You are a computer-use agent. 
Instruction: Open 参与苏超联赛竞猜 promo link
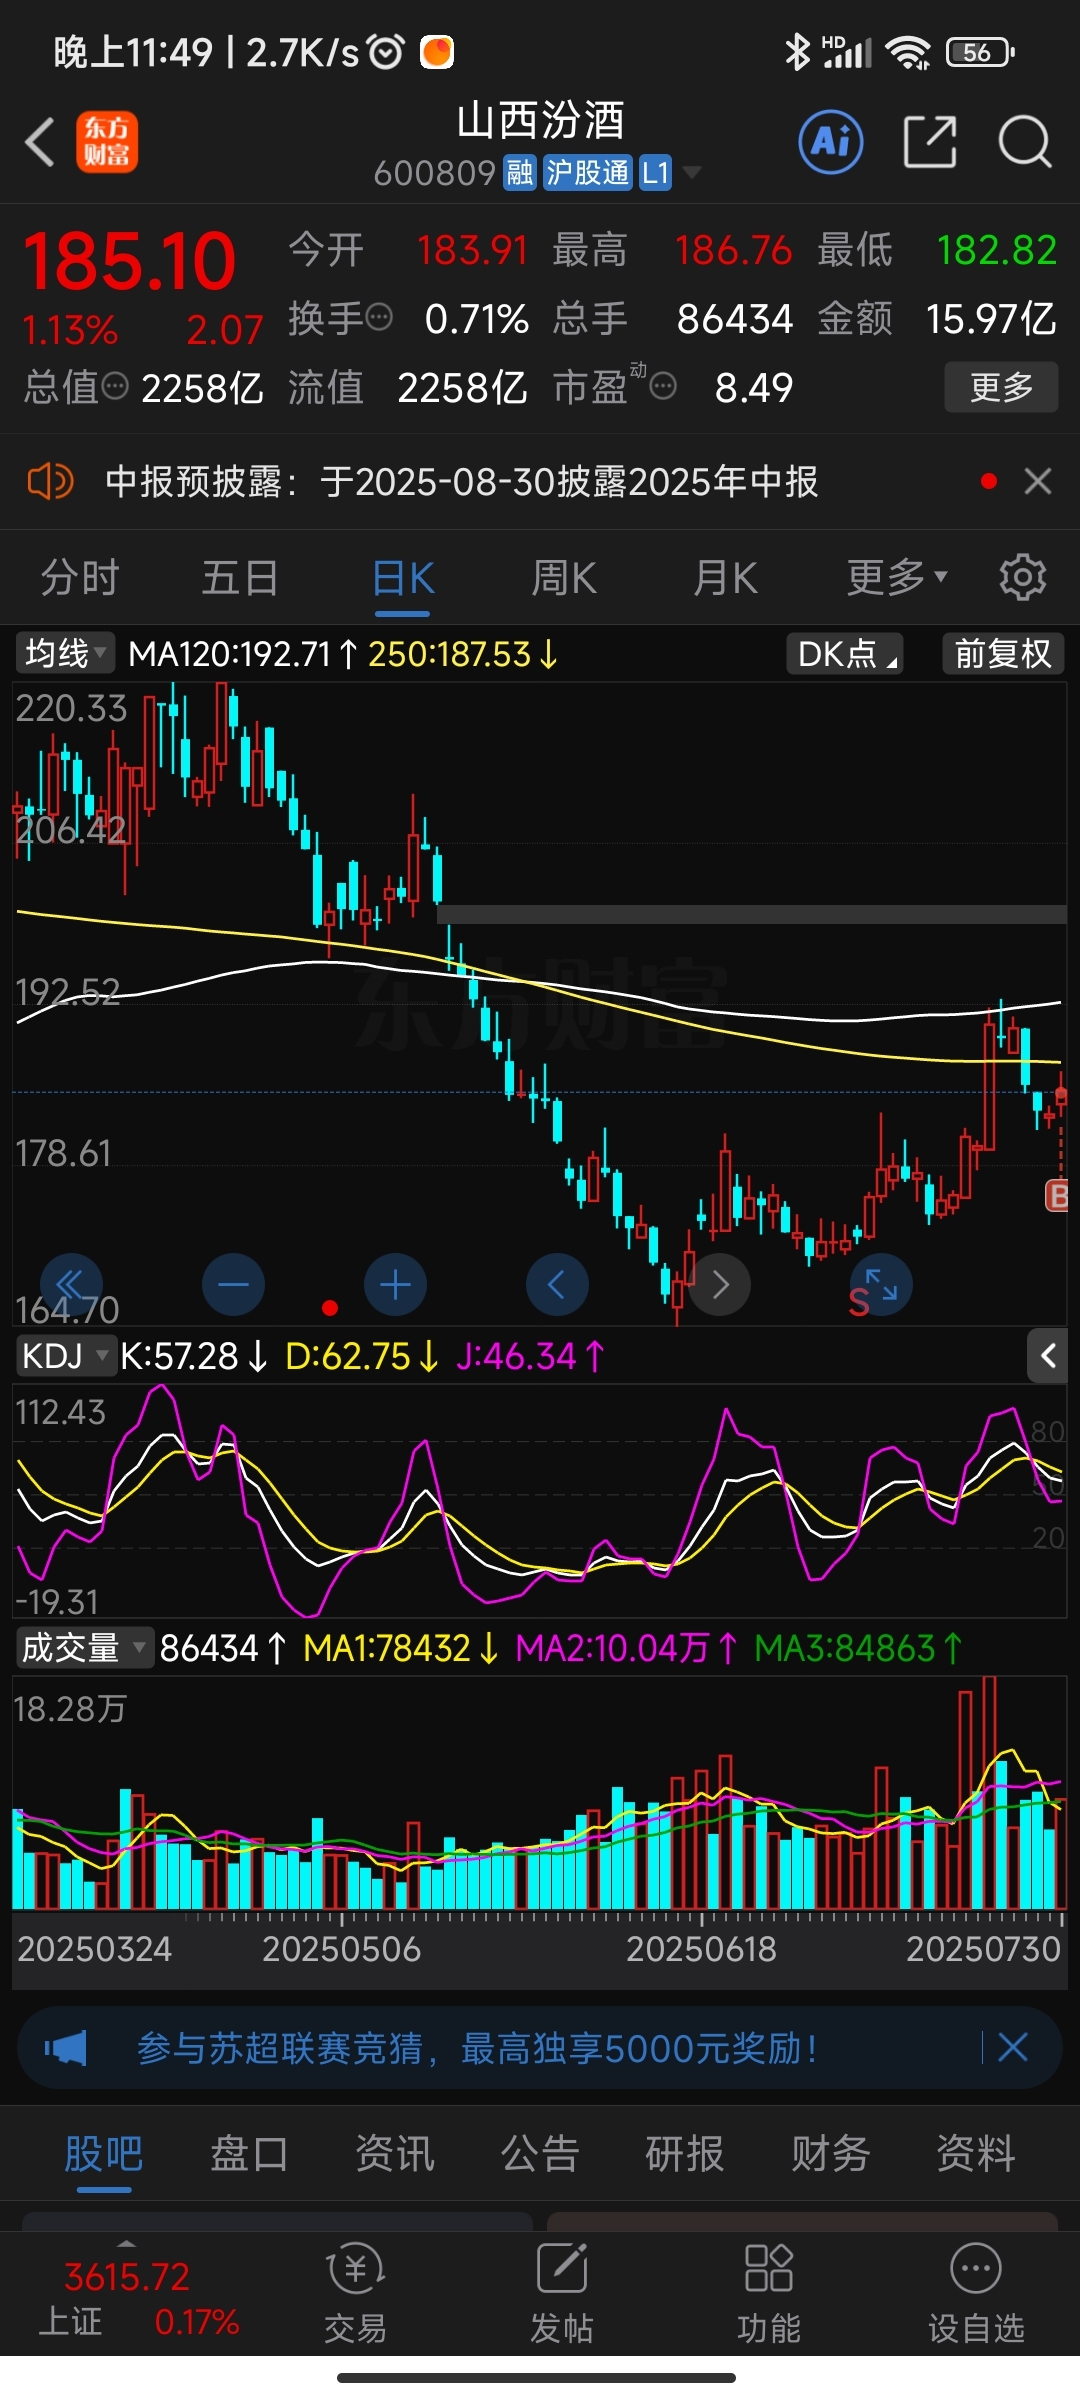coord(477,2048)
